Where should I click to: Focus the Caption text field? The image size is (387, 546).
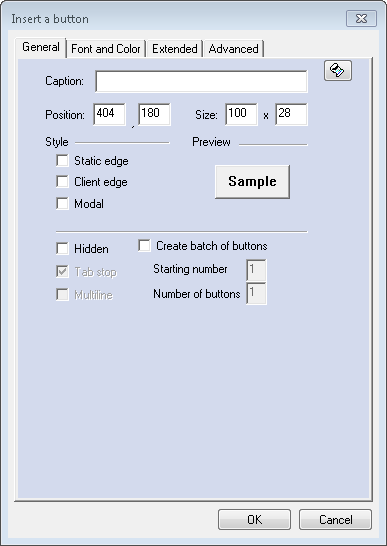(201, 81)
